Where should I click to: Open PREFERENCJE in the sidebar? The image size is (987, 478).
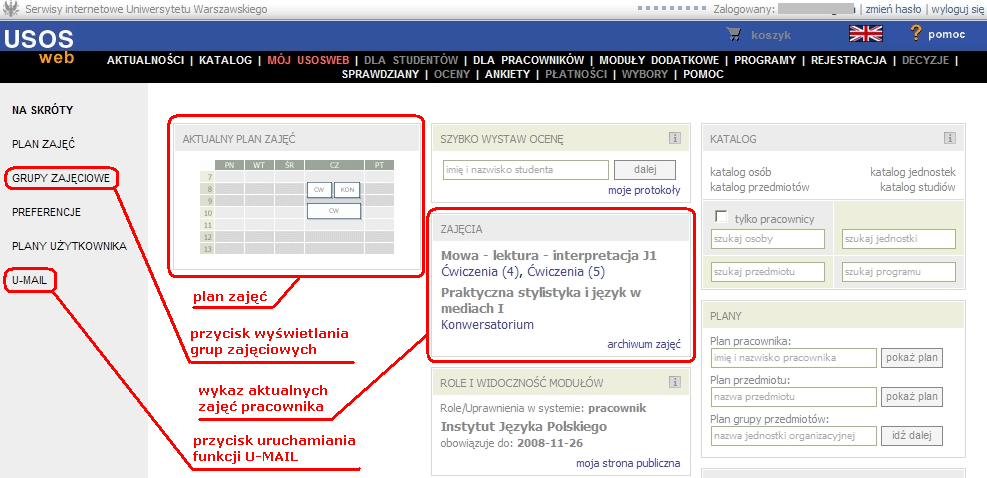(47, 212)
